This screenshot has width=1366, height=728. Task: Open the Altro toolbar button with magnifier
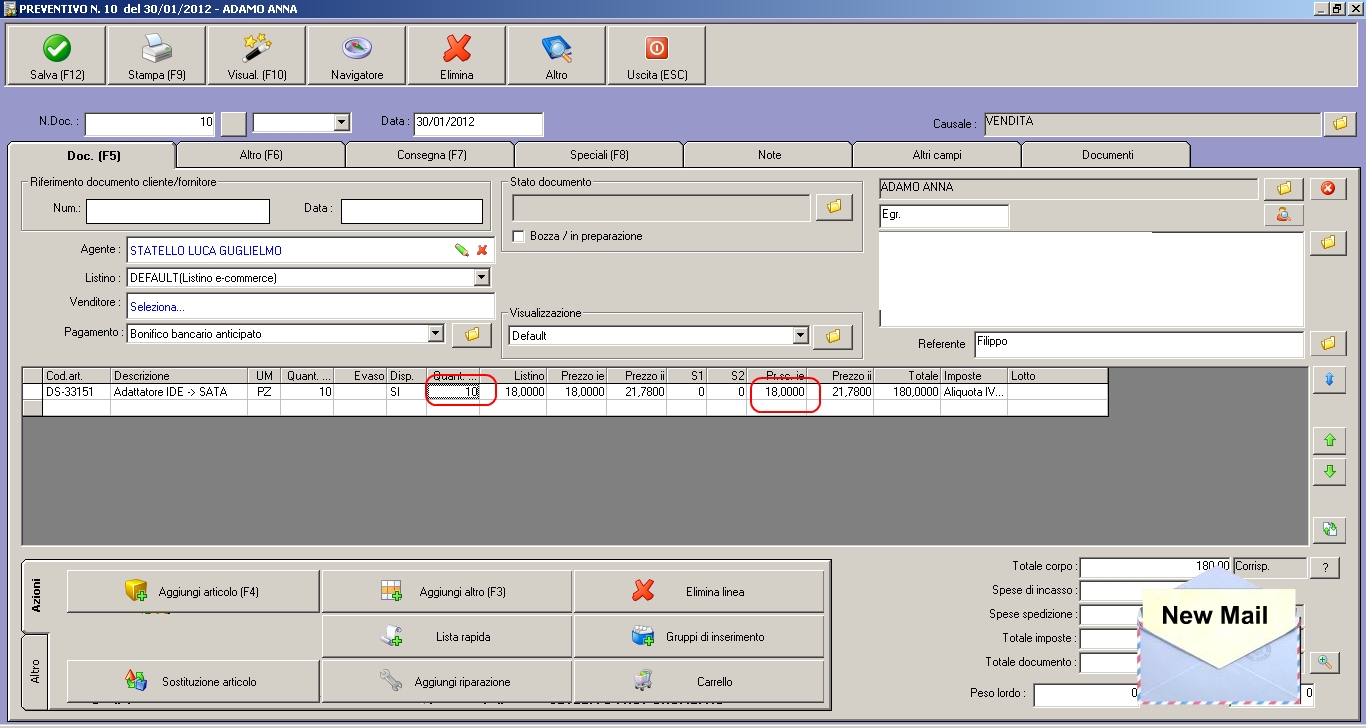pyautogui.click(x=557, y=56)
